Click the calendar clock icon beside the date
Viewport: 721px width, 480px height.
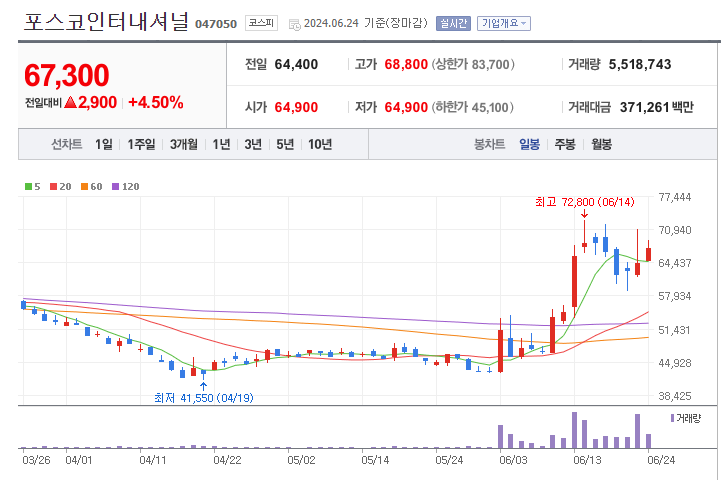point(294,24)
